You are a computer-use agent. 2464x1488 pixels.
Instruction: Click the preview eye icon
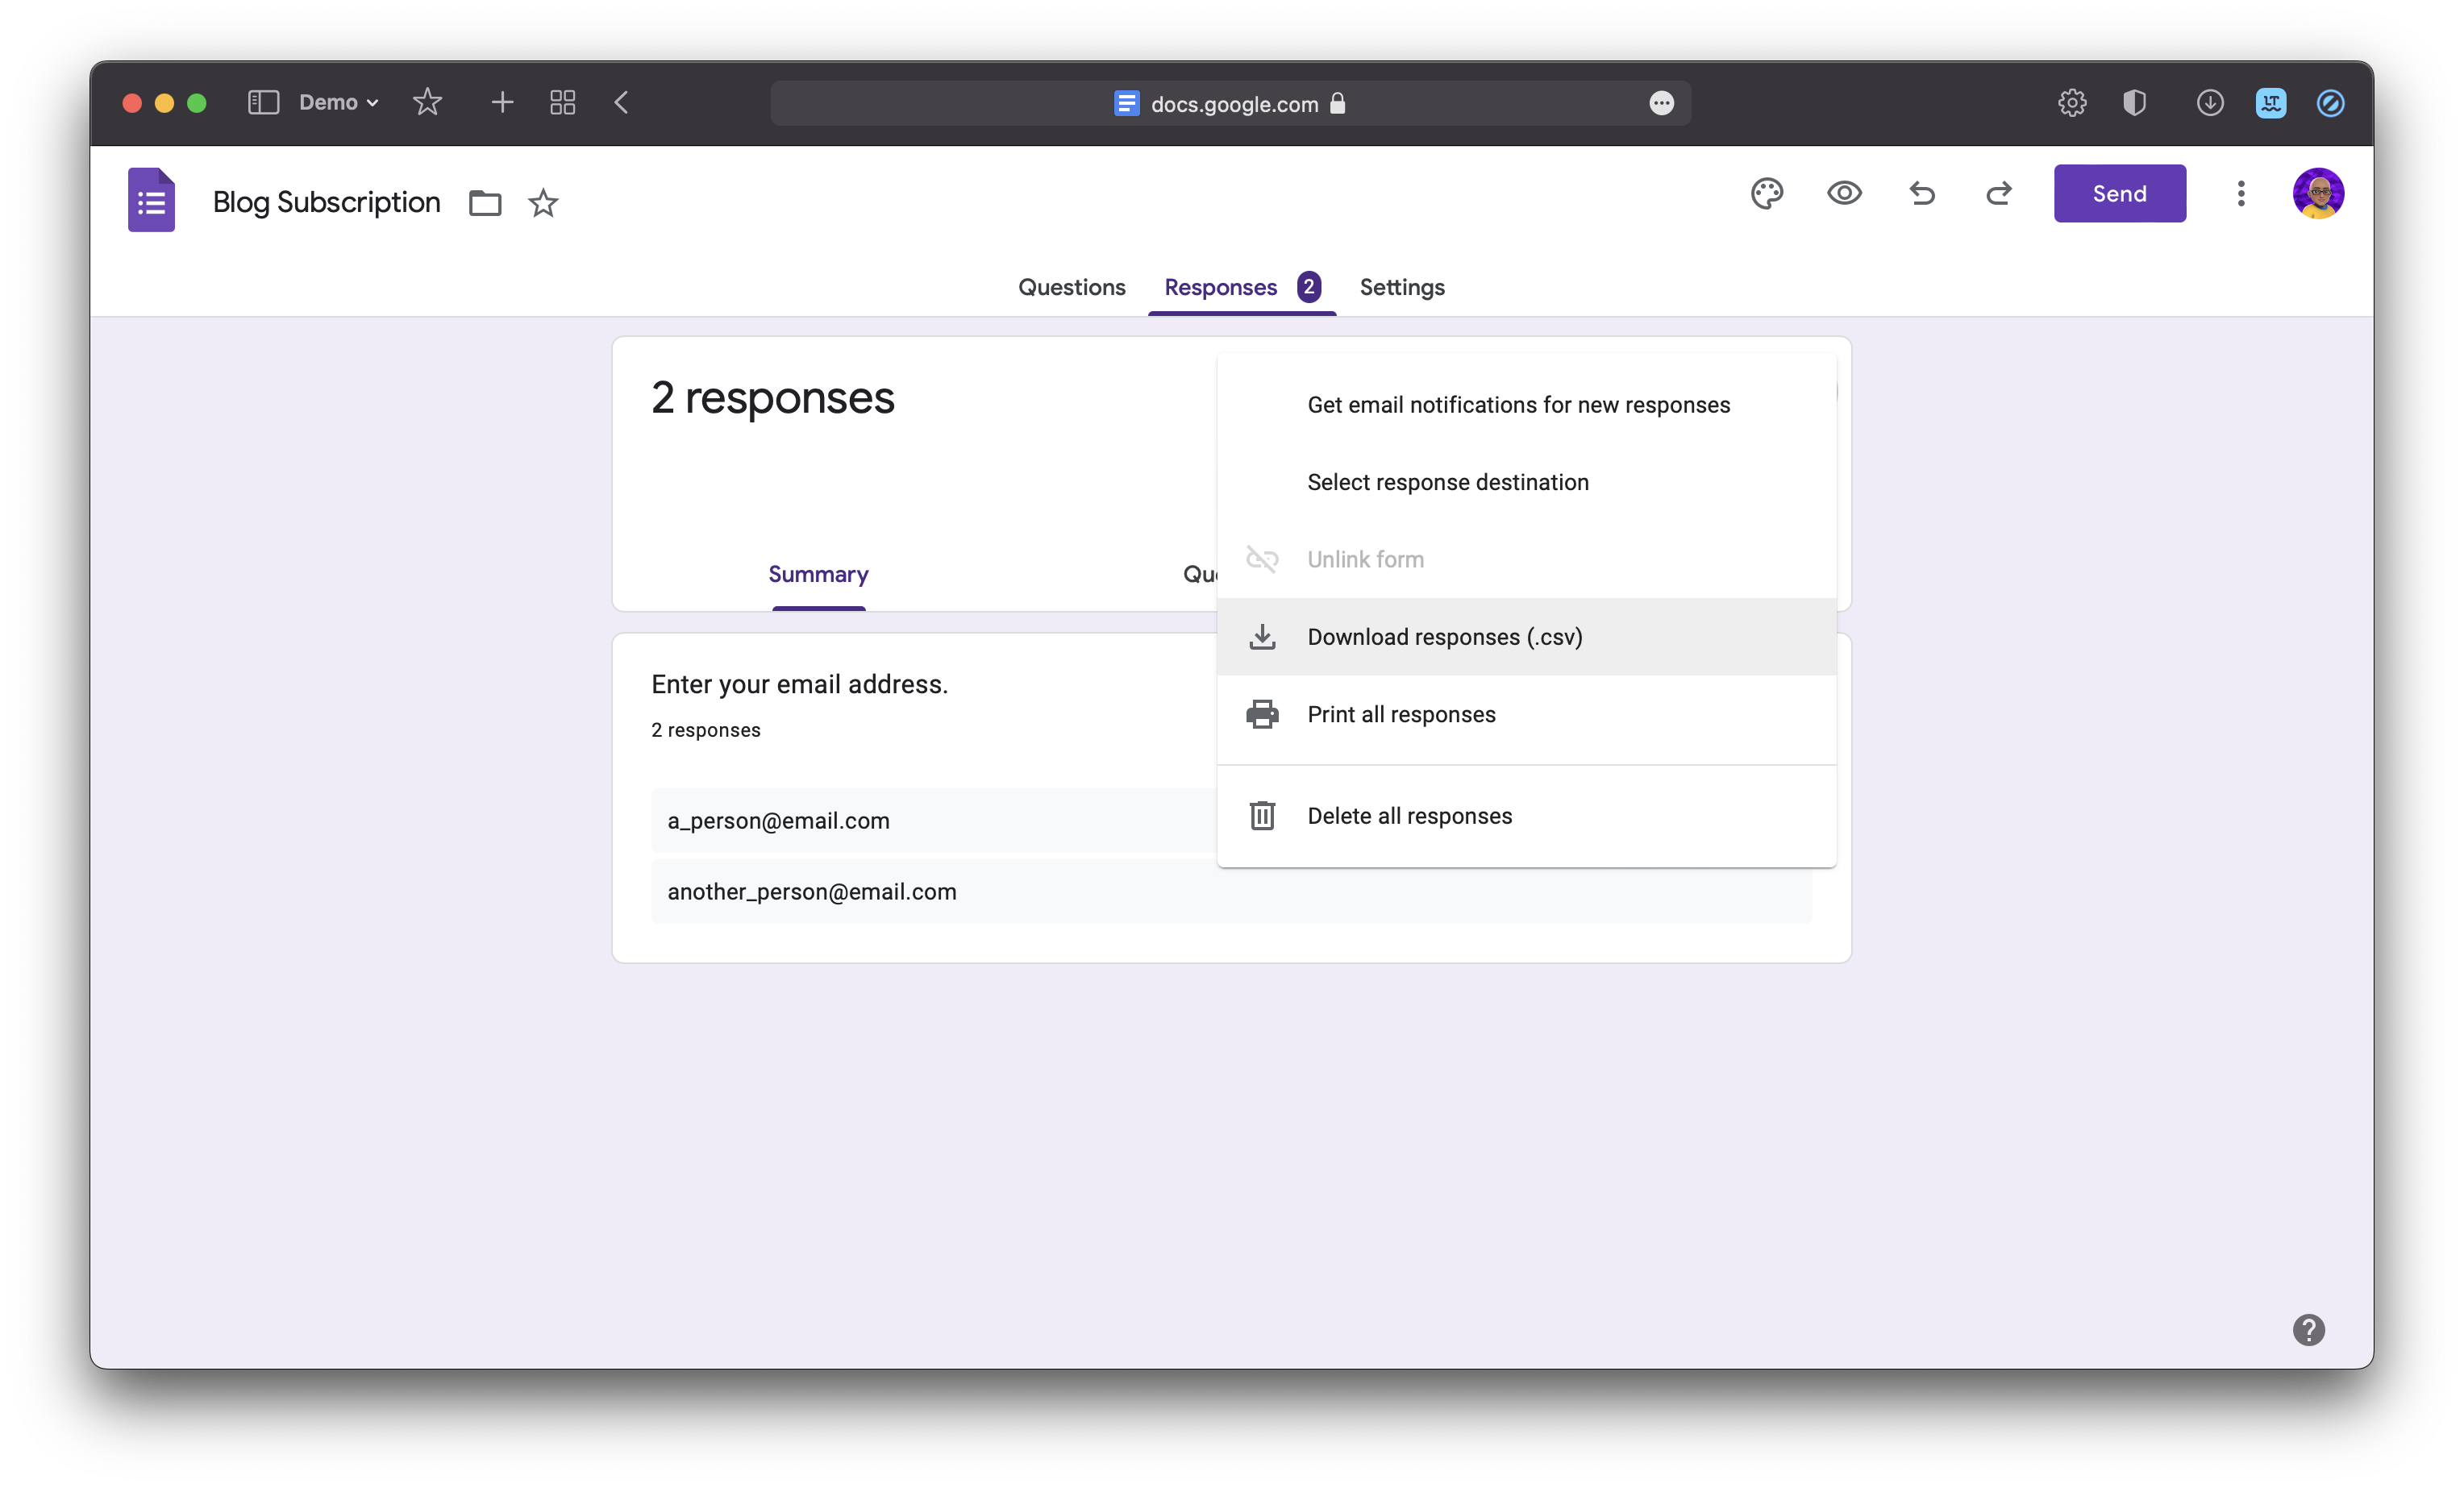coord(1844,193)
